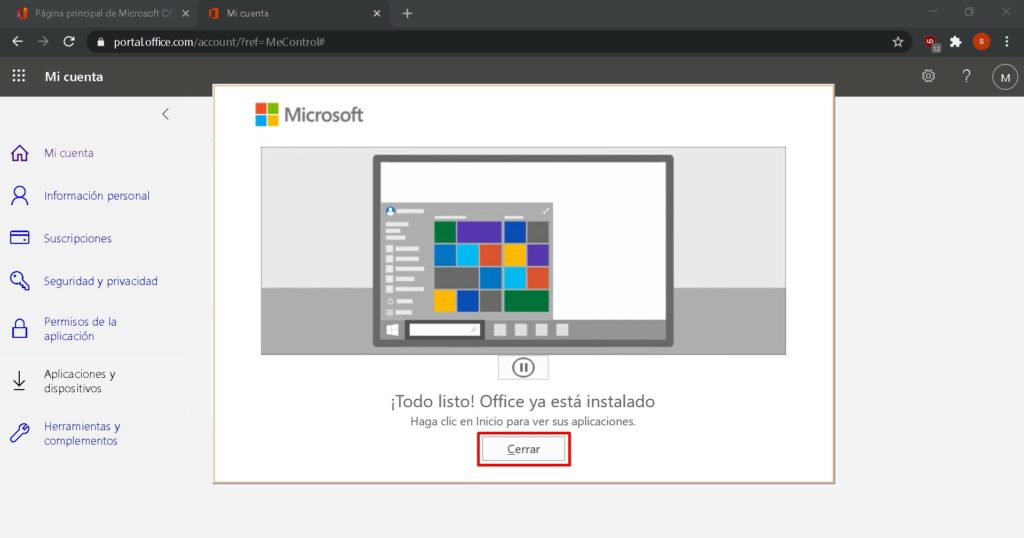Image resolution: width=1024 pixels, height=538 pixels.
Task: Go to the Suscripciones page
Action: tap(77, 239)
